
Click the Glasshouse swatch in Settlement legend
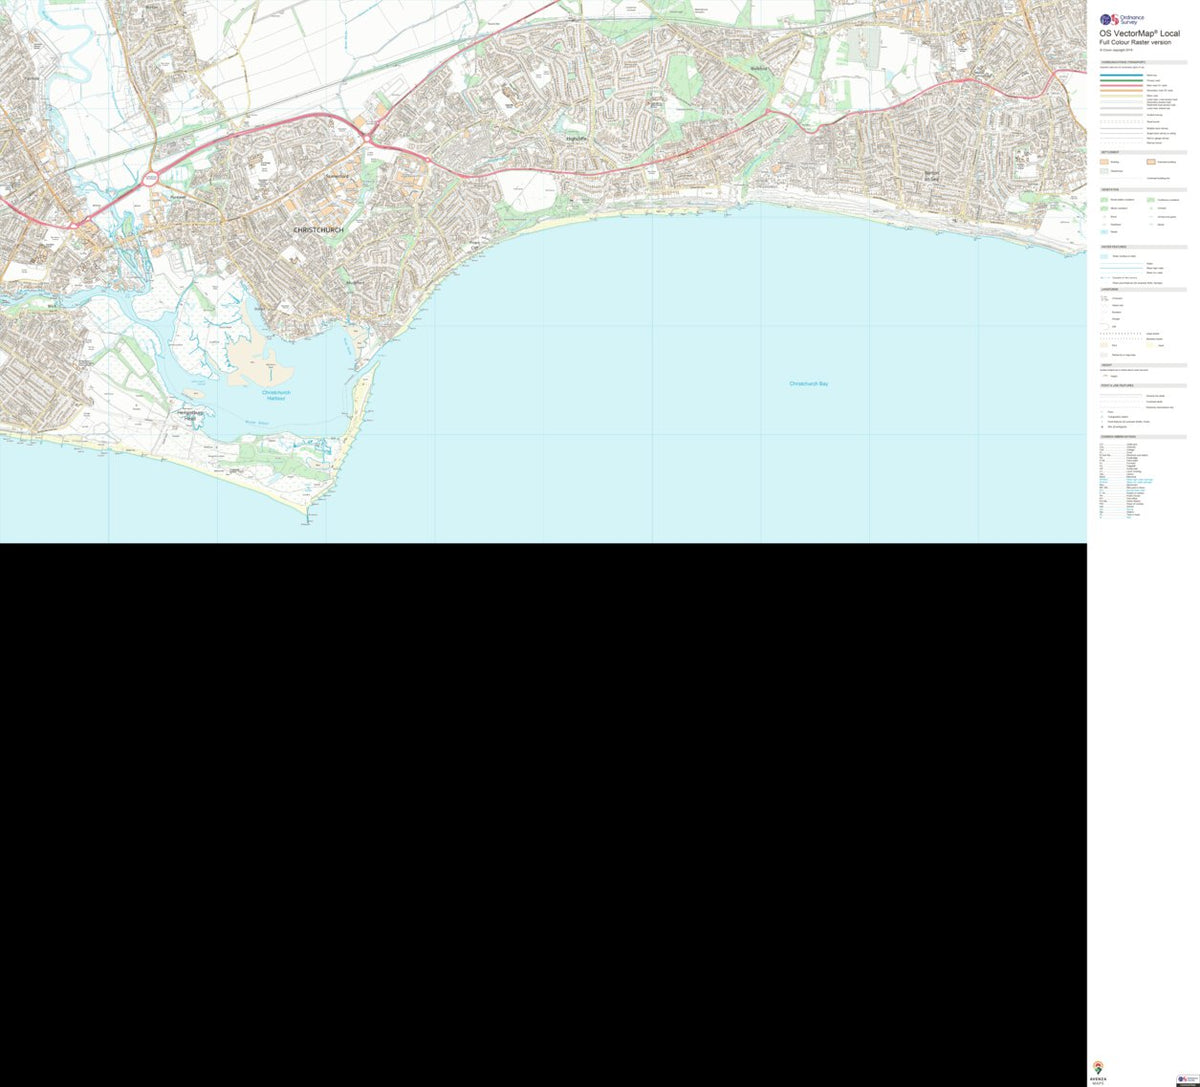coord(1104,171)
